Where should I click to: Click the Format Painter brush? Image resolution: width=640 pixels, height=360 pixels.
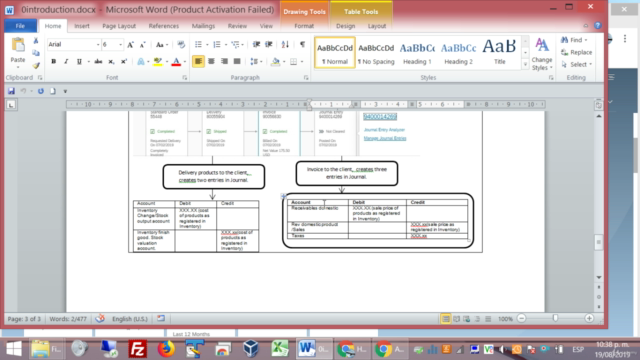36,65
